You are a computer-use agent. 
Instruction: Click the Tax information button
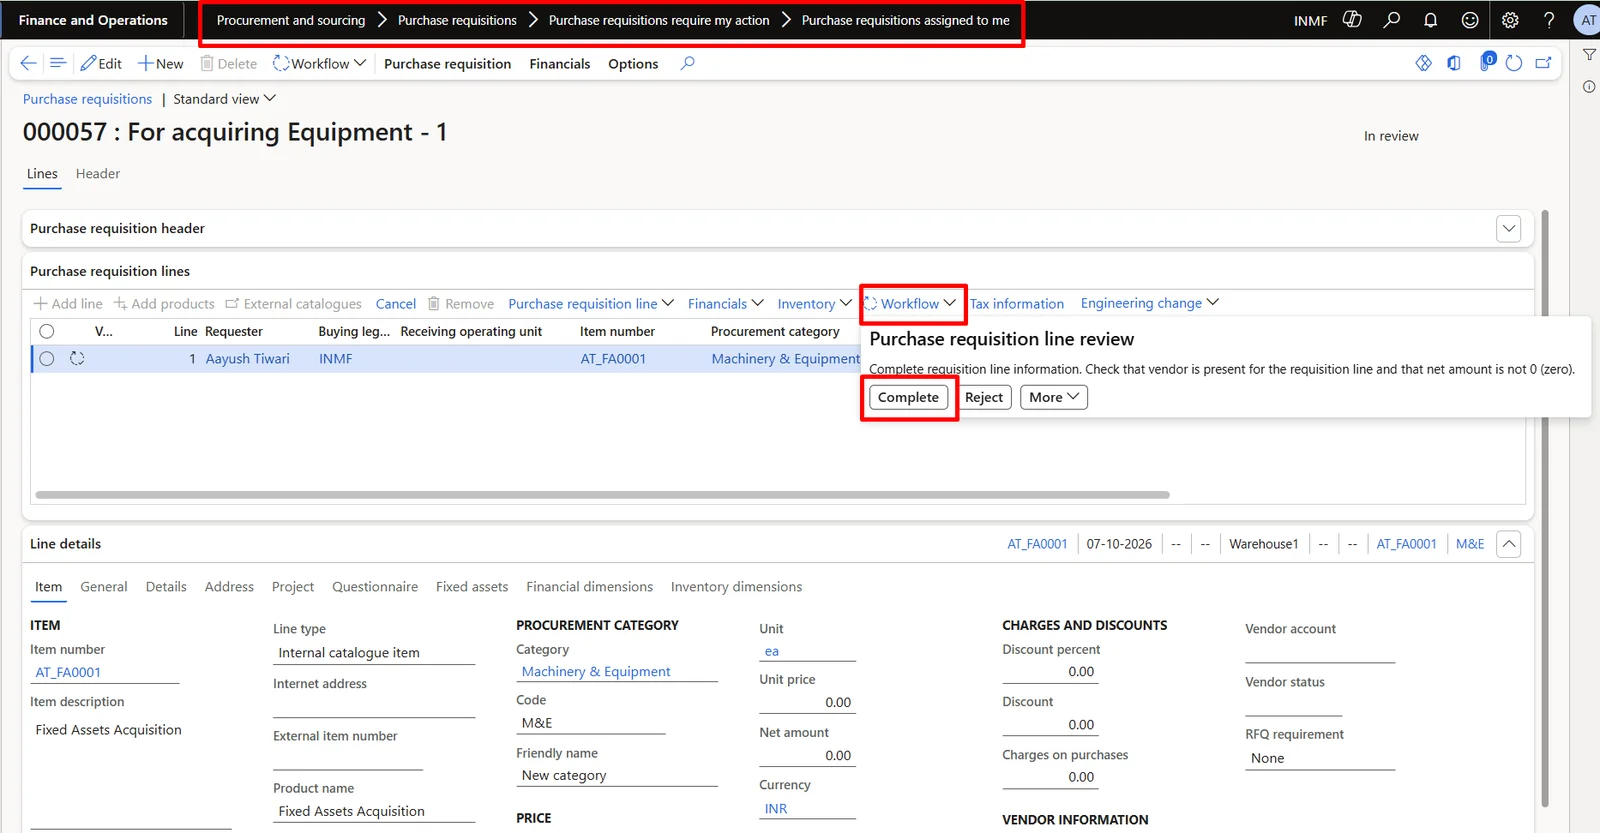[x=1017, y=304]
